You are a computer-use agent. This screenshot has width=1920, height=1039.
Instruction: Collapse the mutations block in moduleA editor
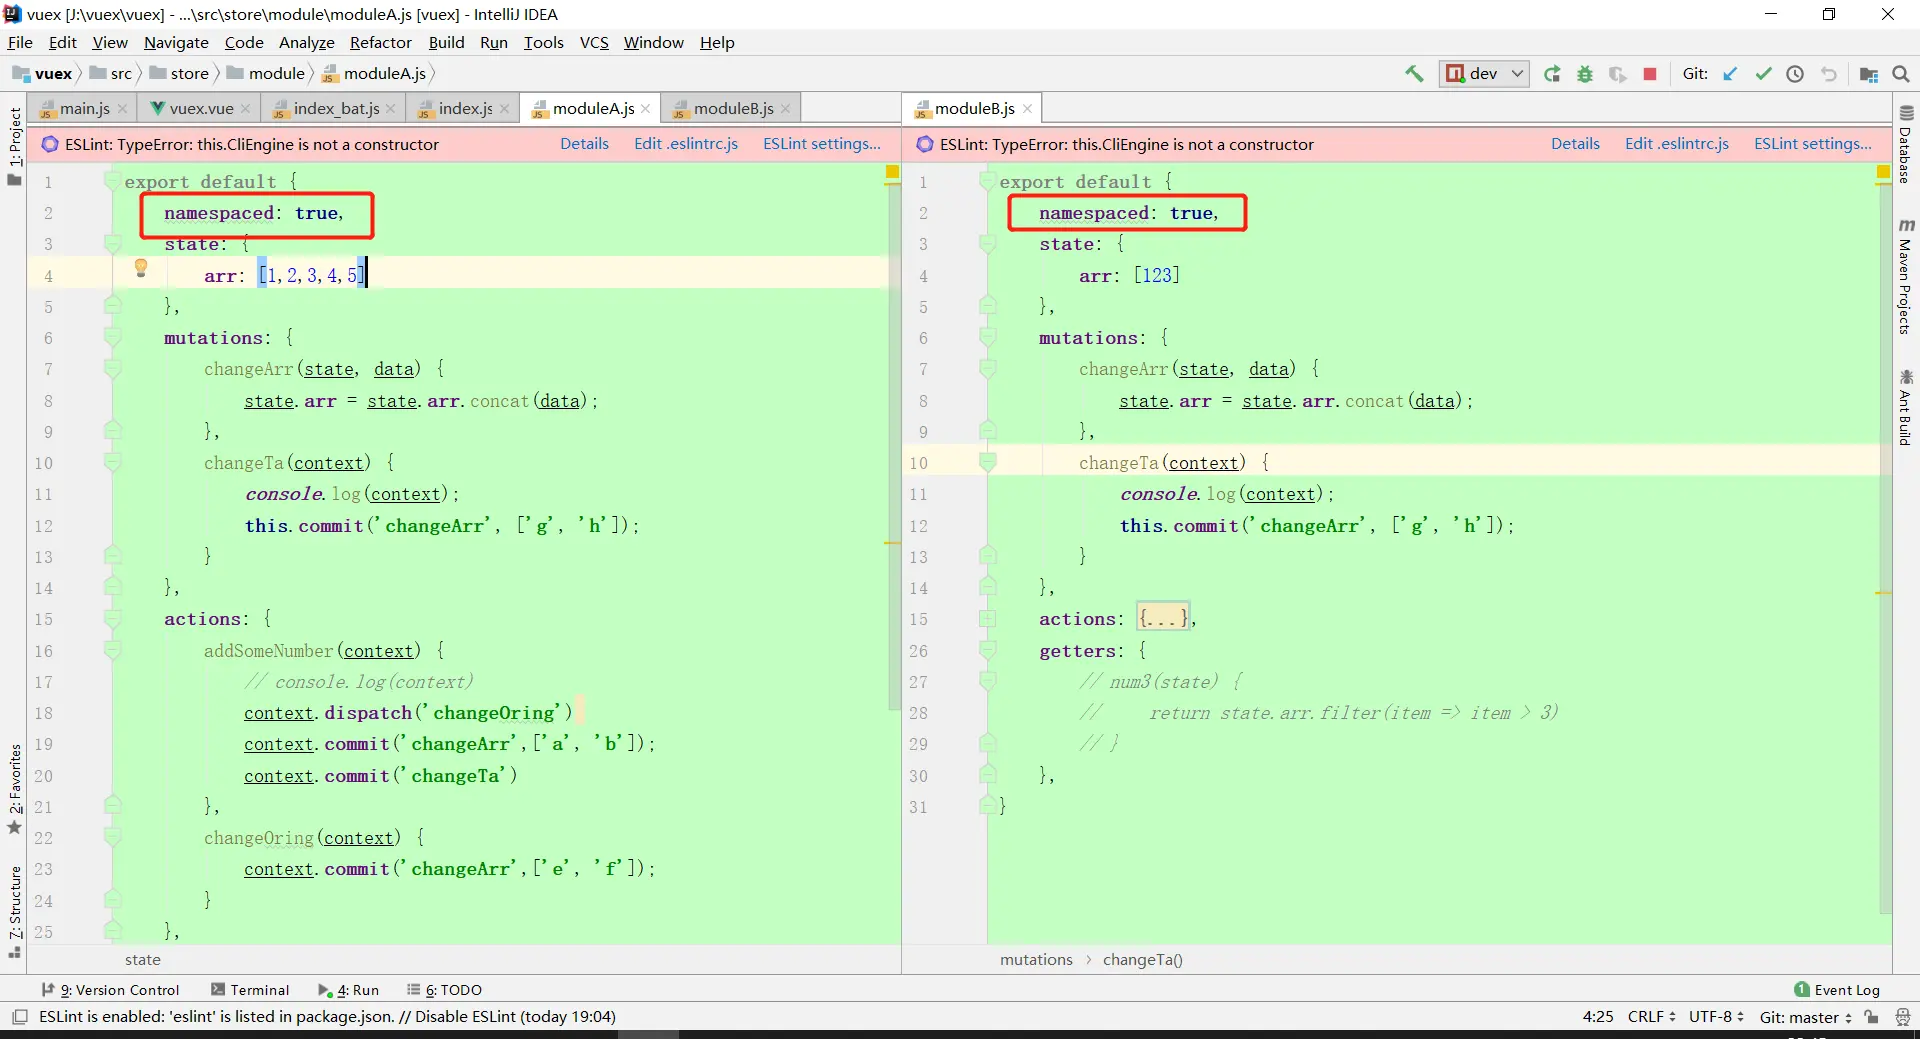pyautogui.click(x=112, y=338)
